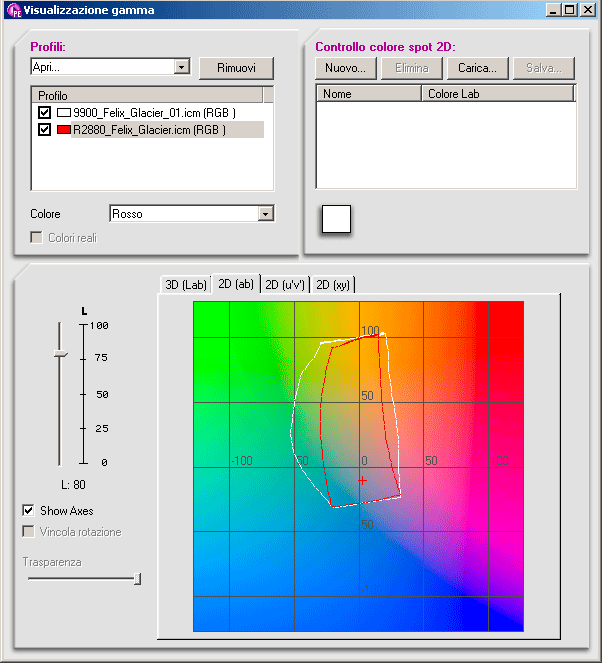Uncheck the 9900_Felix_Glacier_01.icm profile checkbox
The height and width of the screenshot is (663, 602).
(44, 112)
